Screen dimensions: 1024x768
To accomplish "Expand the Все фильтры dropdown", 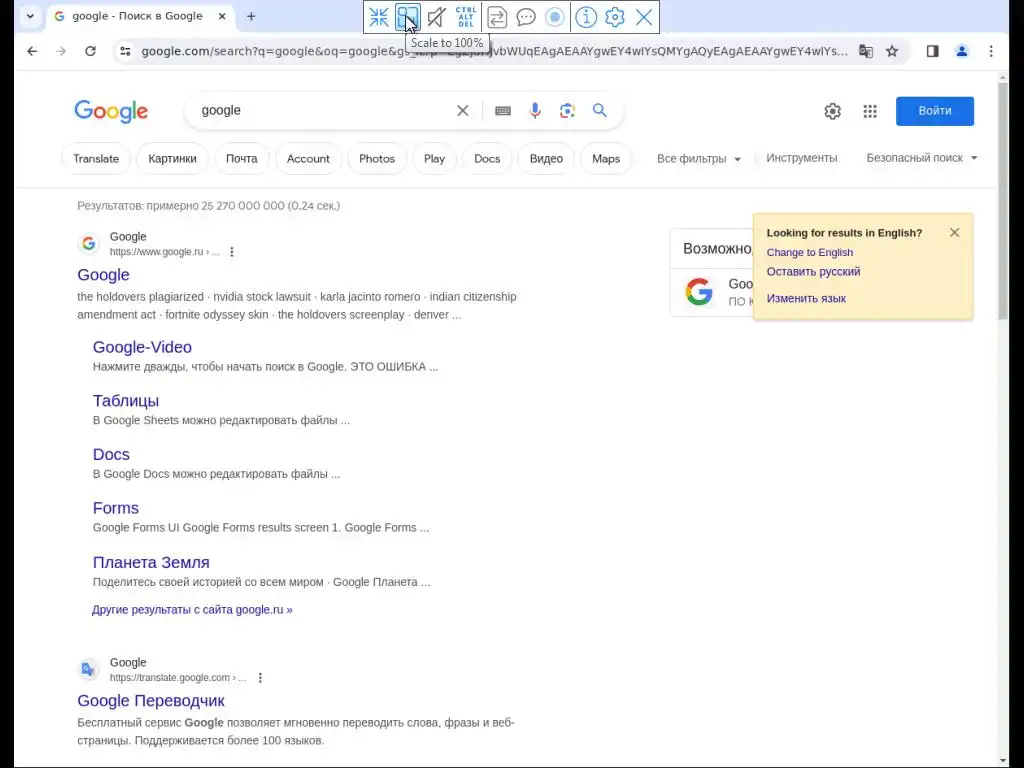I will tap(699, 159).
